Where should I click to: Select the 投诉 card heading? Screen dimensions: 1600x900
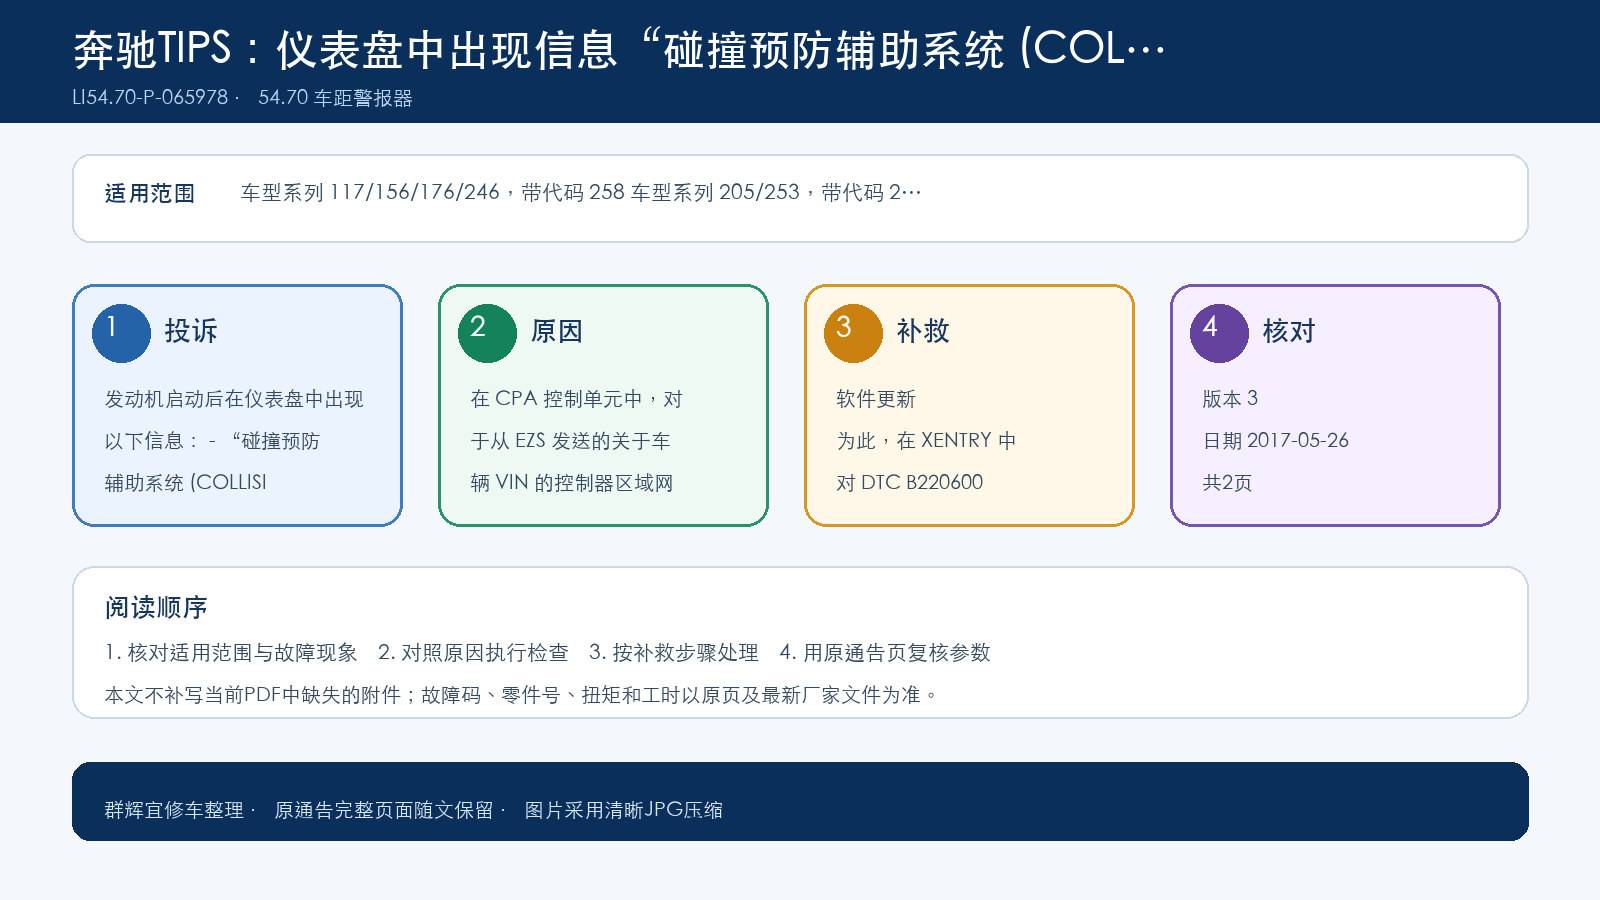(x=191, y=331)
